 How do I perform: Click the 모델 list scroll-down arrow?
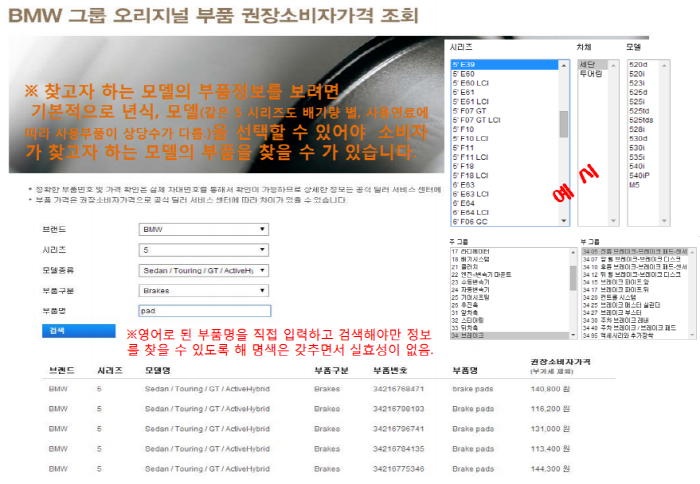coord(664,221)
